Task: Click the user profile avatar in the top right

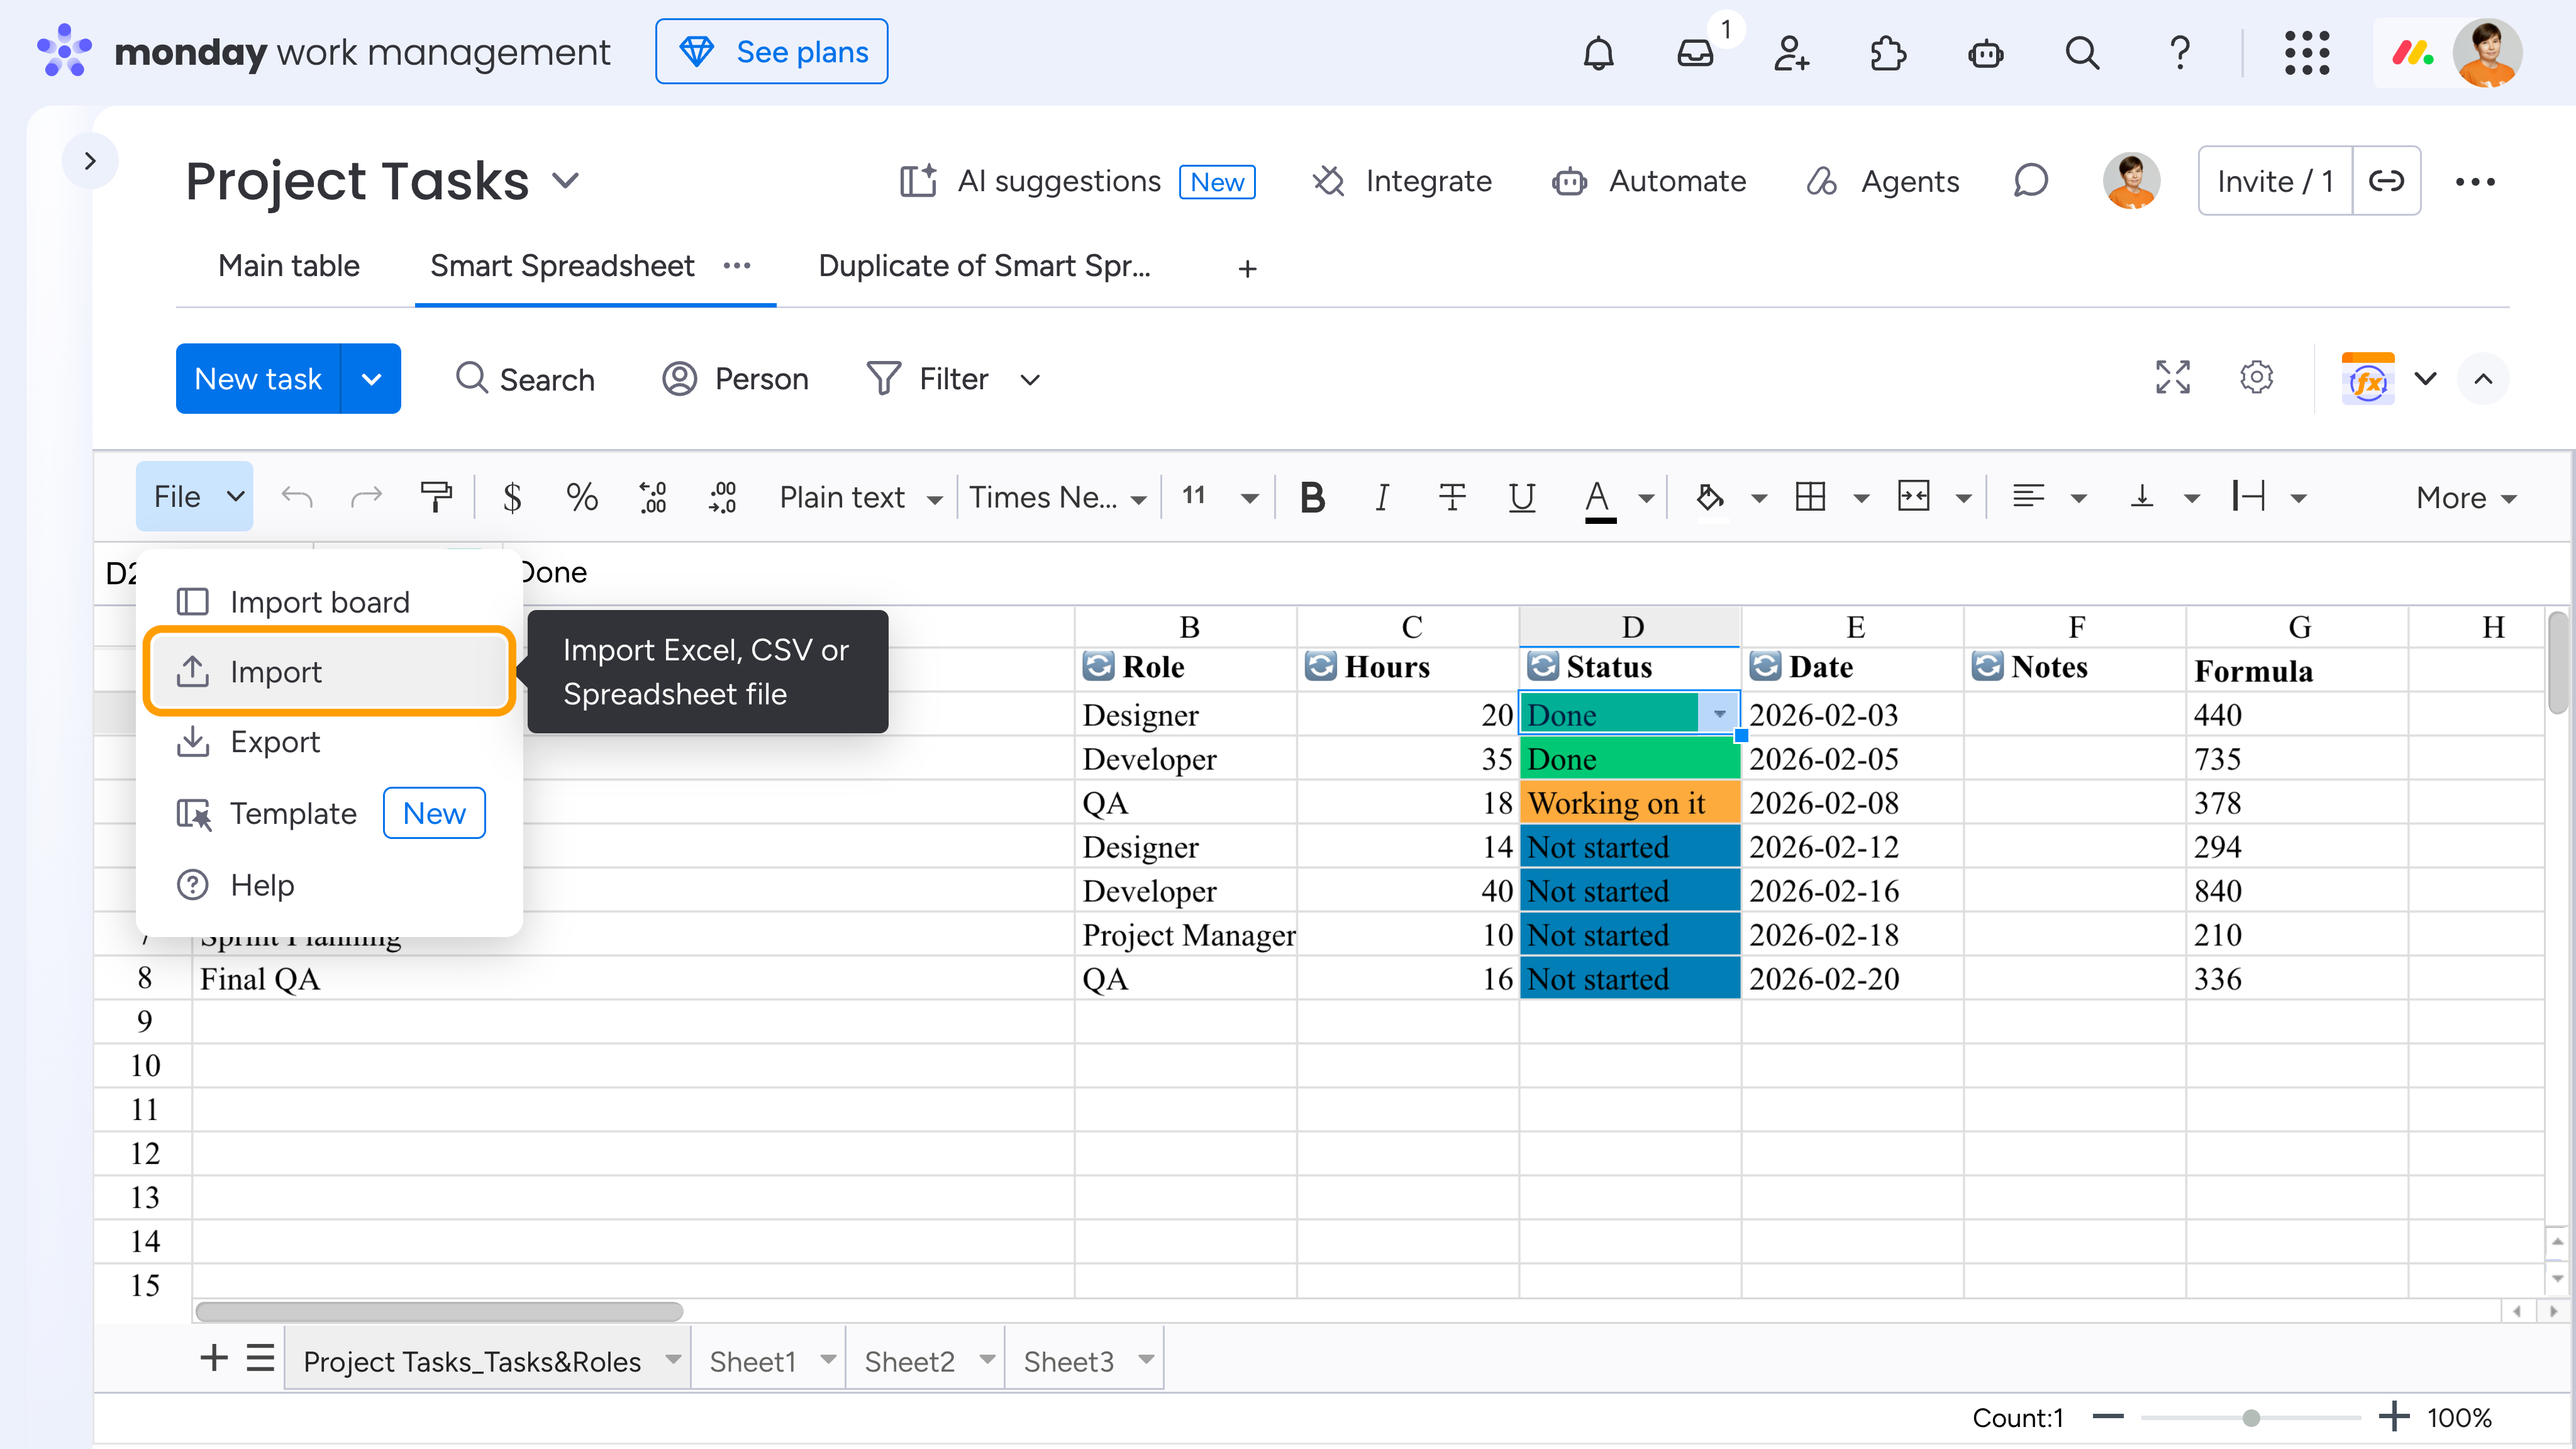Action: [x=2486, y=52]
